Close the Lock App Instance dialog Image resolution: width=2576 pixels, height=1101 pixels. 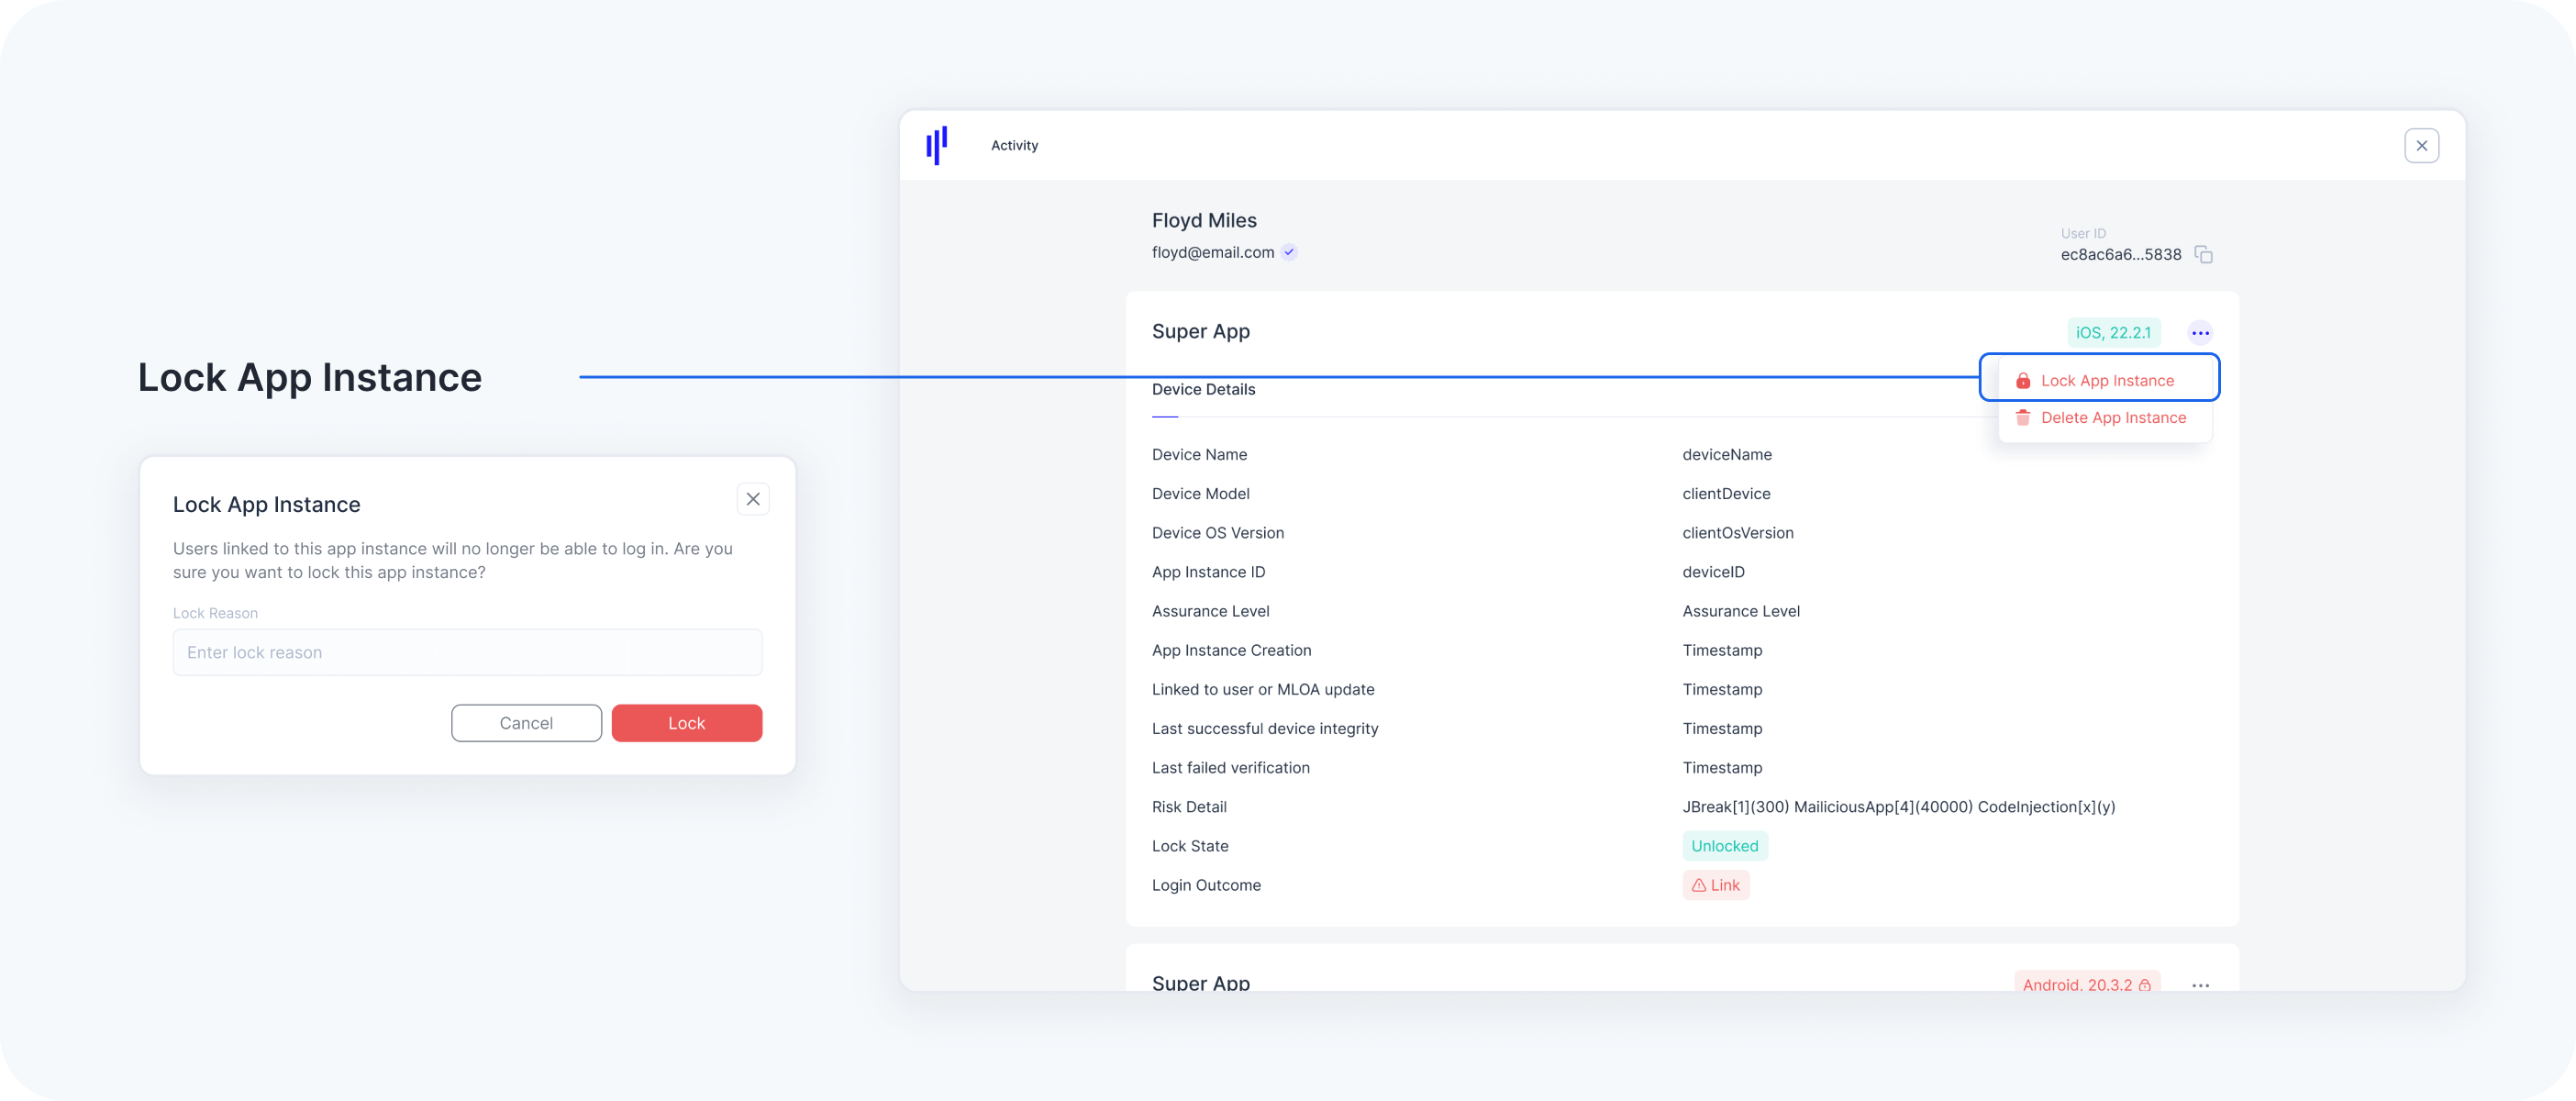pos(753,499)
